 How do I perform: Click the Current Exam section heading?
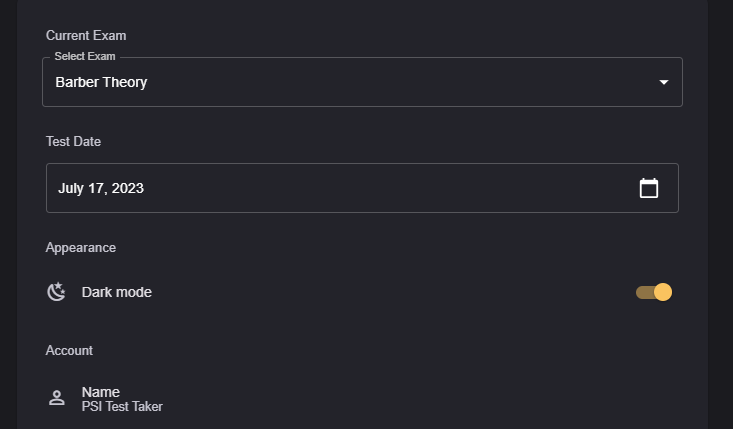(x=86, y=36)
